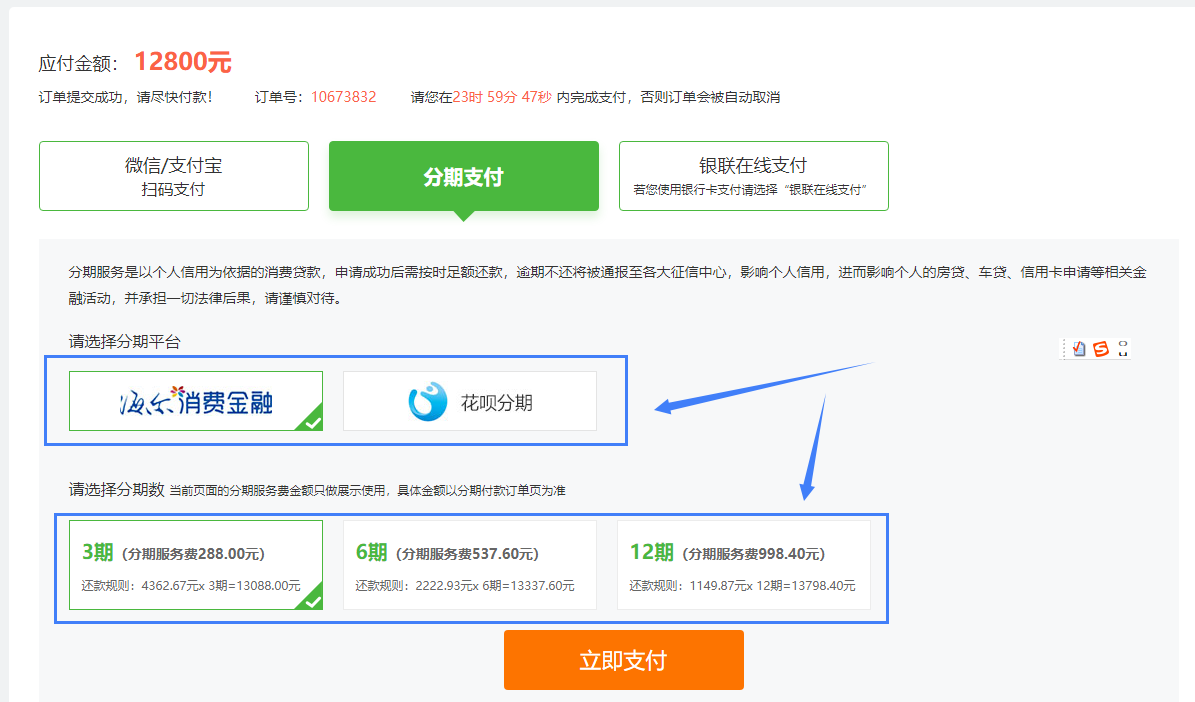The image size is (1195, 702).
Task: Click the Sogou input method S icon
Action: click(x=1101, y=349)
